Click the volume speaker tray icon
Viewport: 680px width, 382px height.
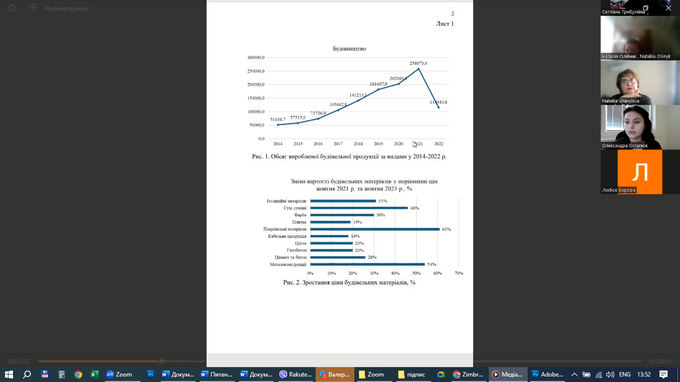610,375
